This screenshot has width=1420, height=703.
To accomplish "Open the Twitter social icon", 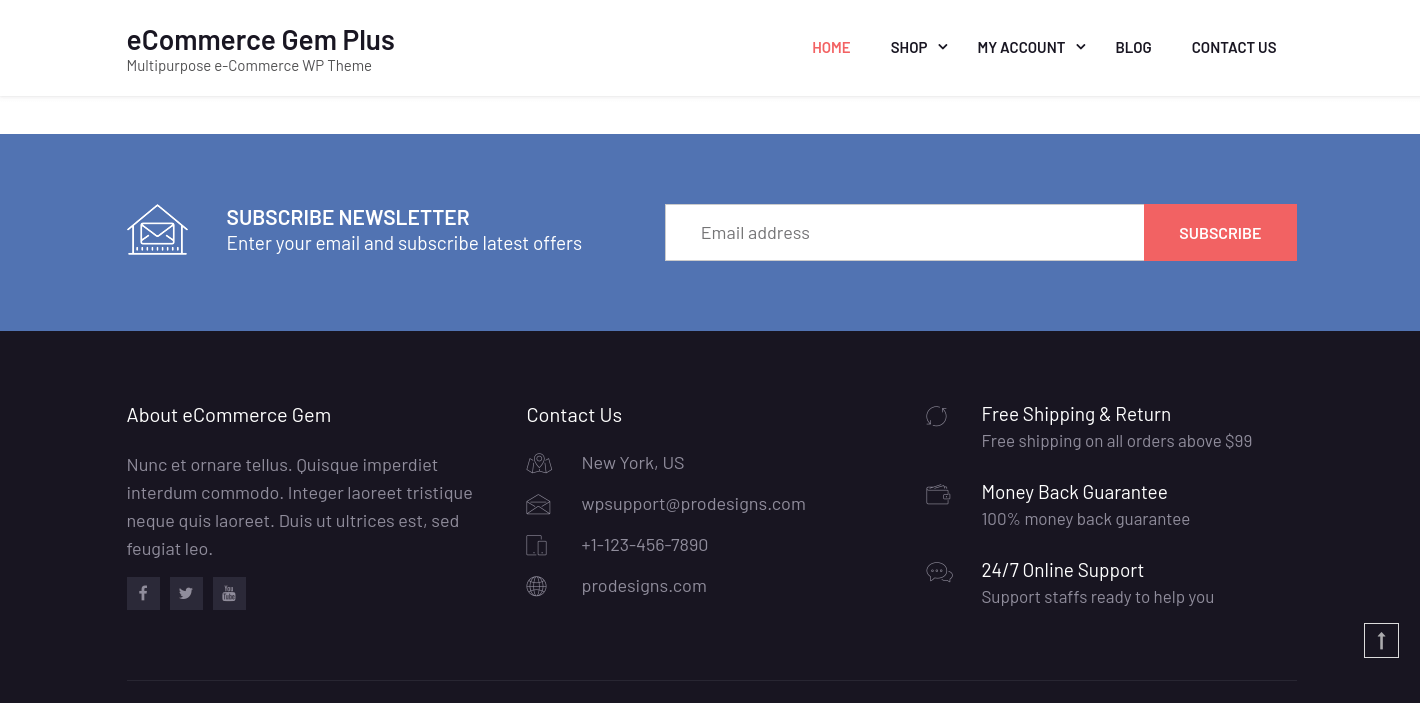I will (186, 593).
